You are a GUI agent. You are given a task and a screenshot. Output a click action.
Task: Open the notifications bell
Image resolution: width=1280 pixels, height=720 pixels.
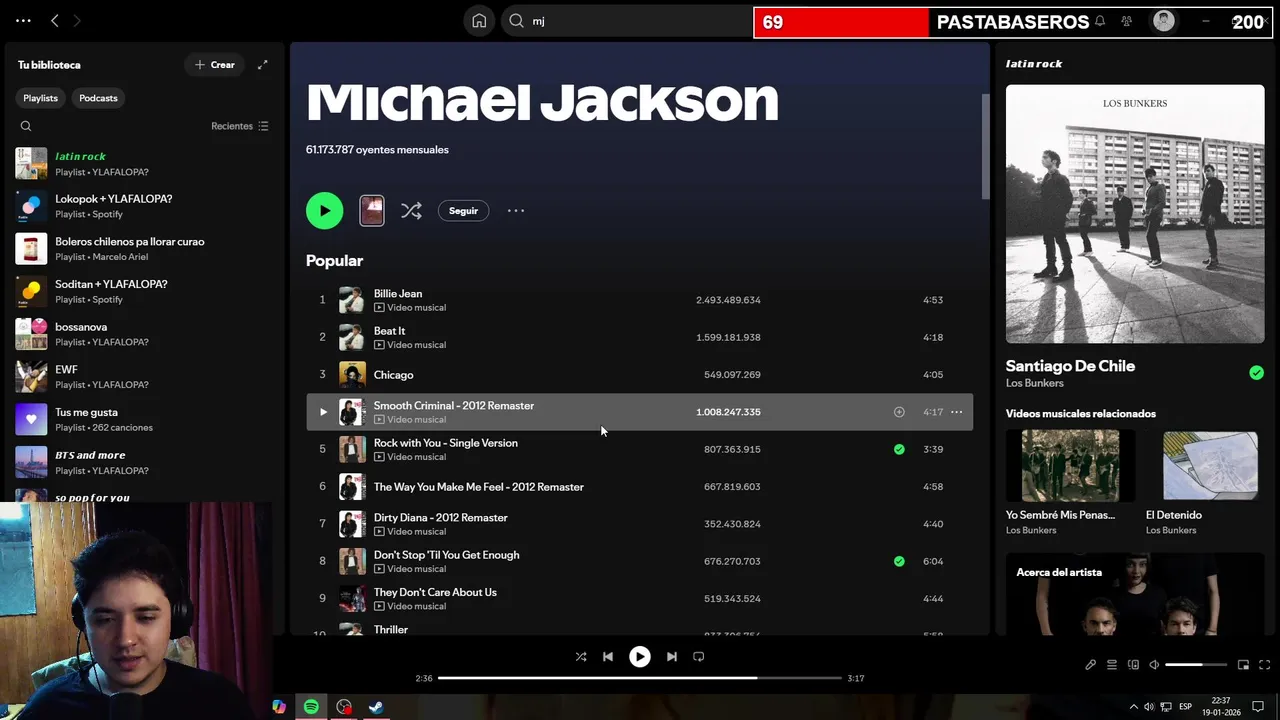tap(1100, 21)
